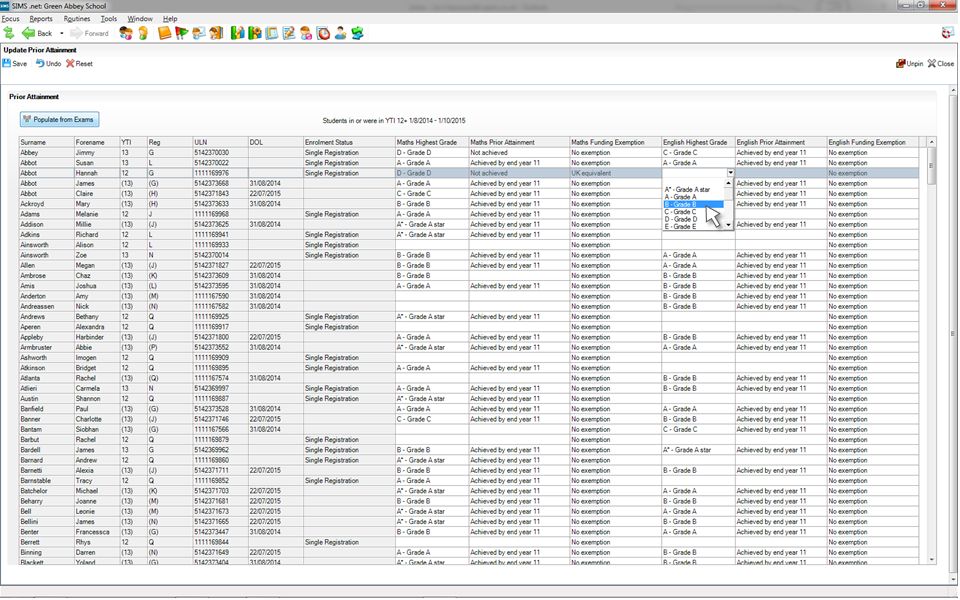Open the Tools menu
This screenshot has width=960, height=600.
pos(108,19)
